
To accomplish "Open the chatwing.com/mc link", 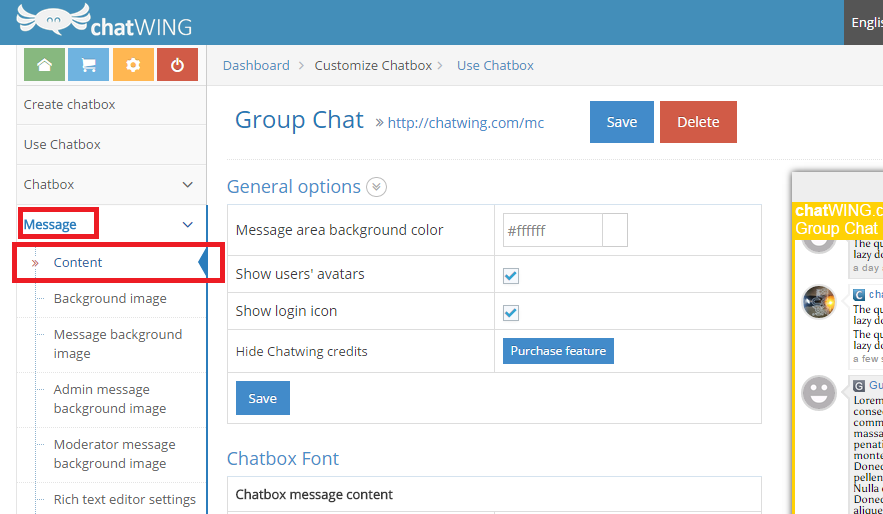I will click(465, 123).
